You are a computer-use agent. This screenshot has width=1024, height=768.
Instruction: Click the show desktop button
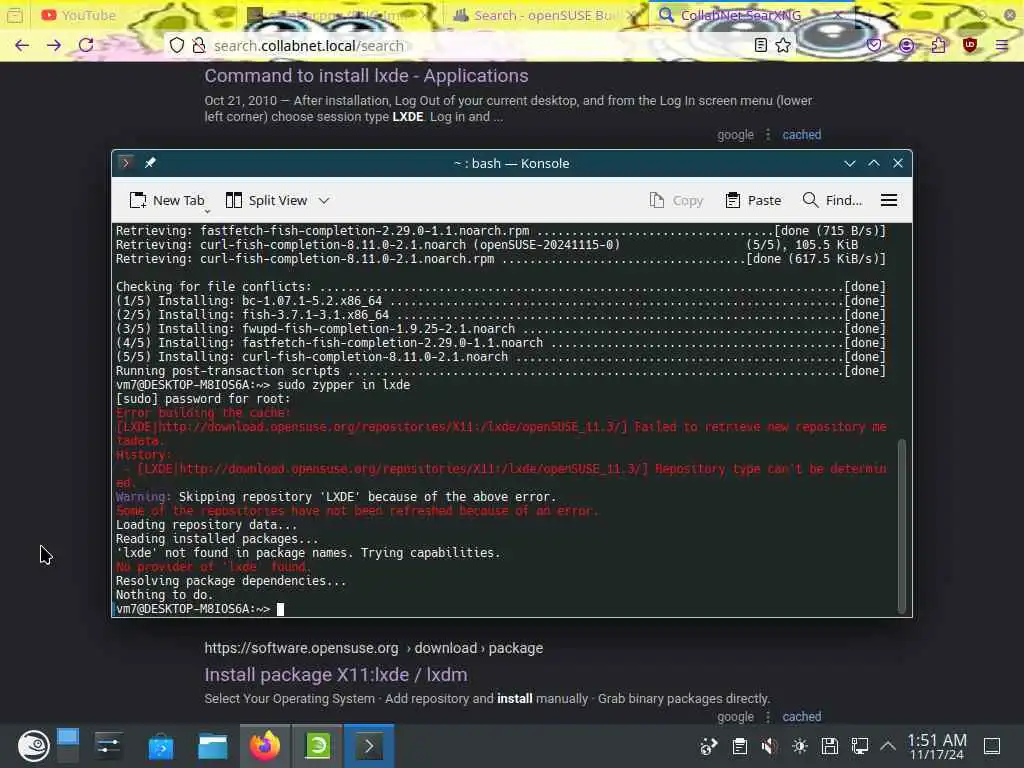(992, 746)
